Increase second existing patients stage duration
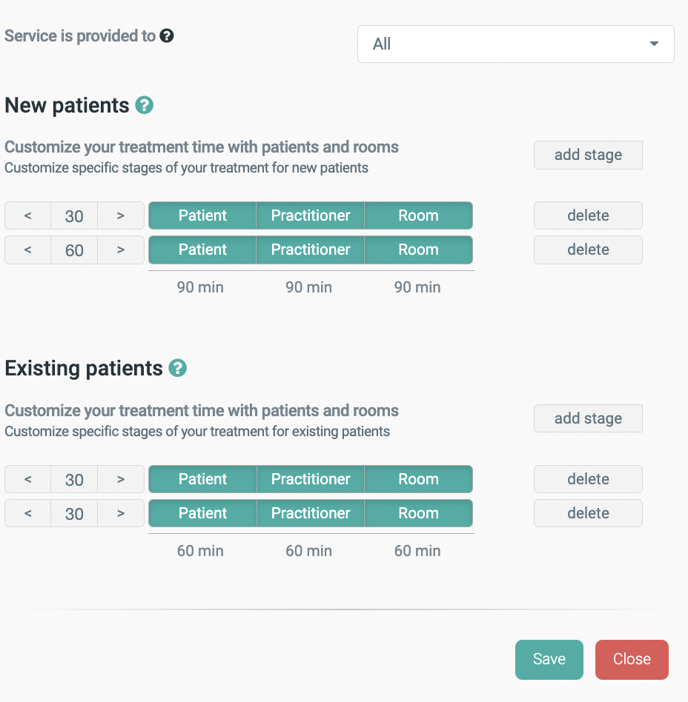Image resolution: width=688 pixels, height=702 pixels. tap(121, 513)
